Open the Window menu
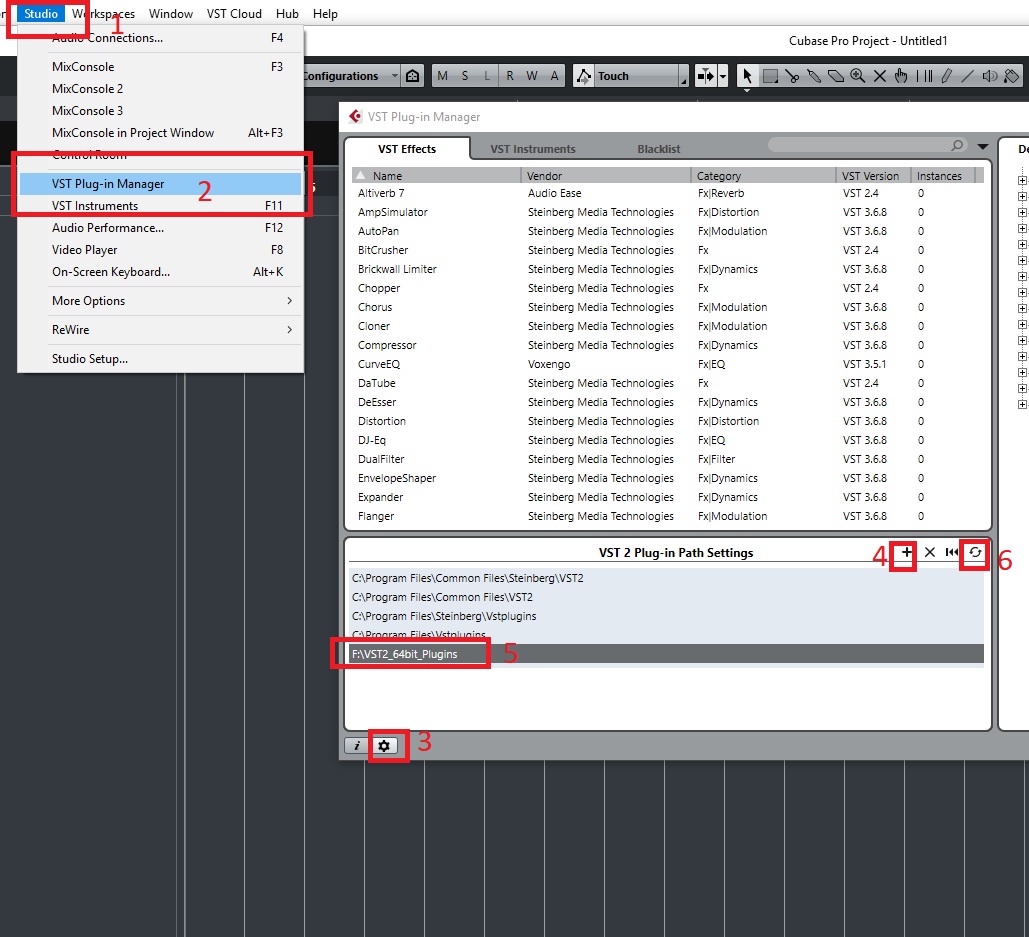Image resolution: width=1029 pixels, height=937 pixels. [x=171, y=14]
